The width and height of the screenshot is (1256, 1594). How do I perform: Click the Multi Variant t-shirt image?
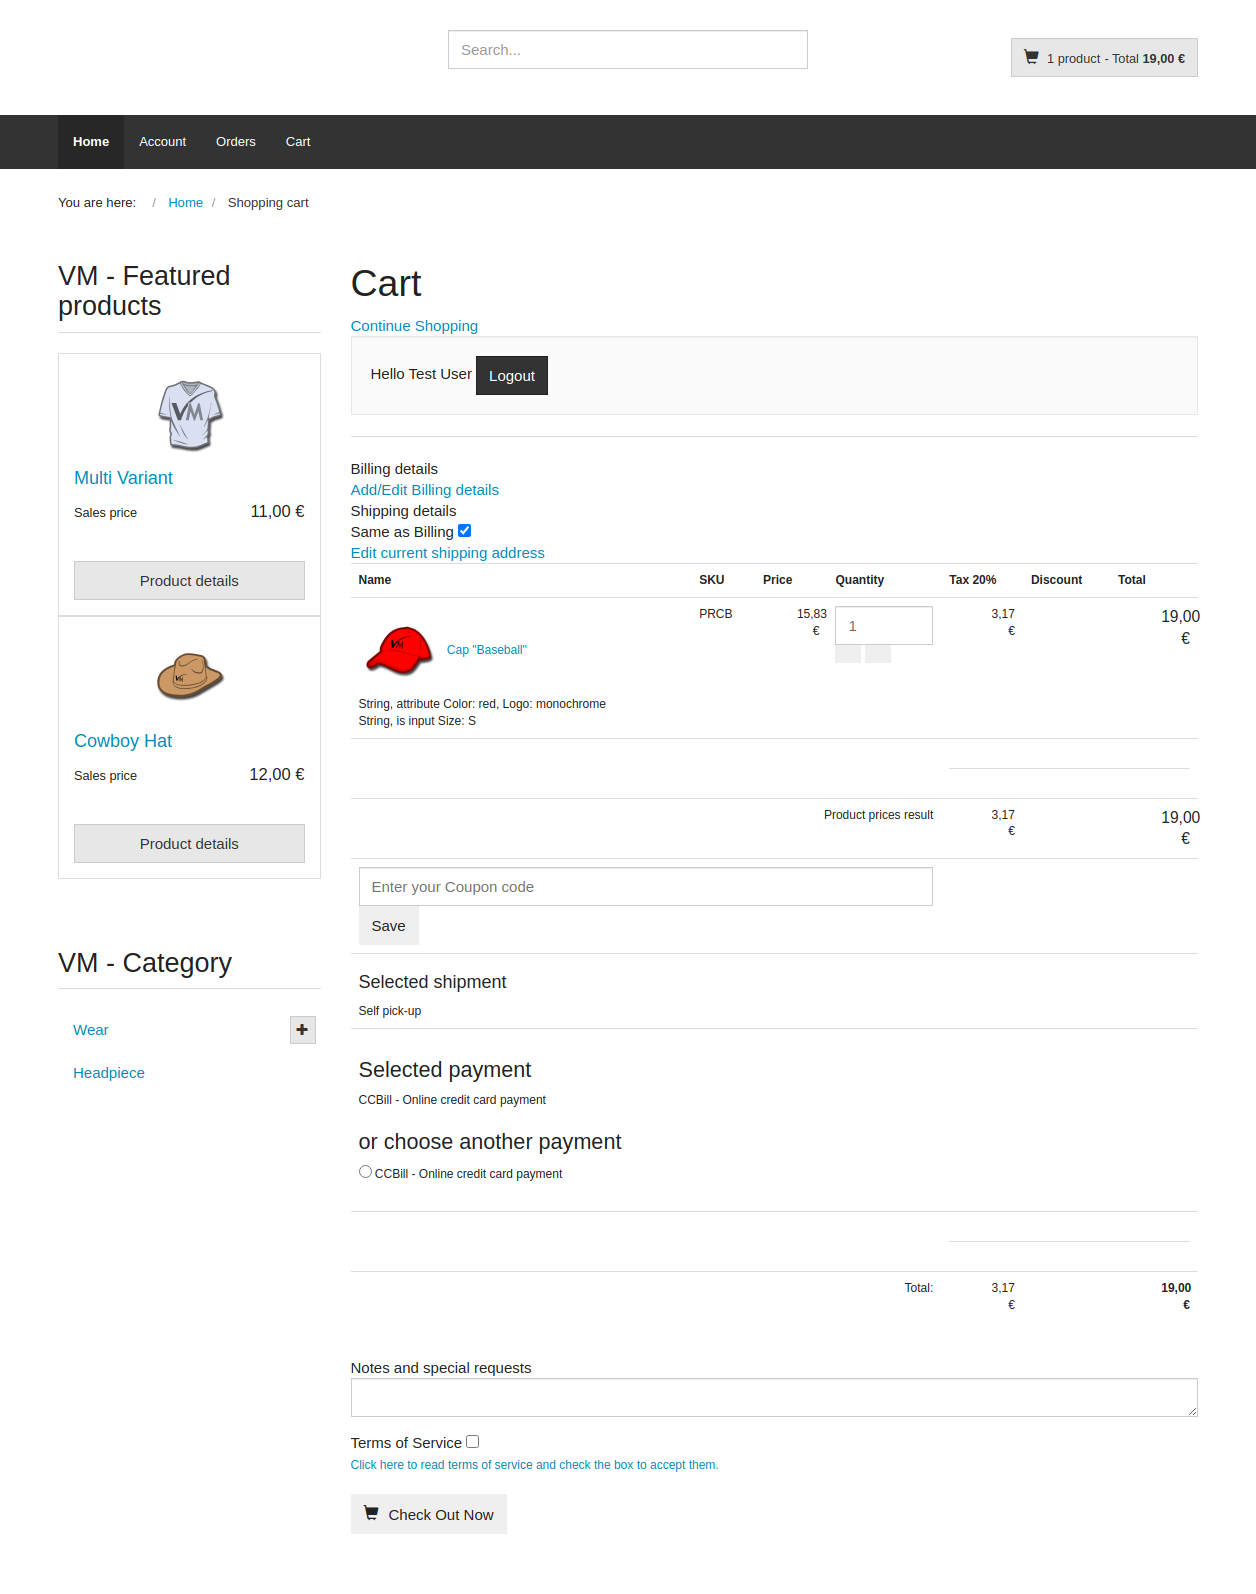(x=190, y=414)
